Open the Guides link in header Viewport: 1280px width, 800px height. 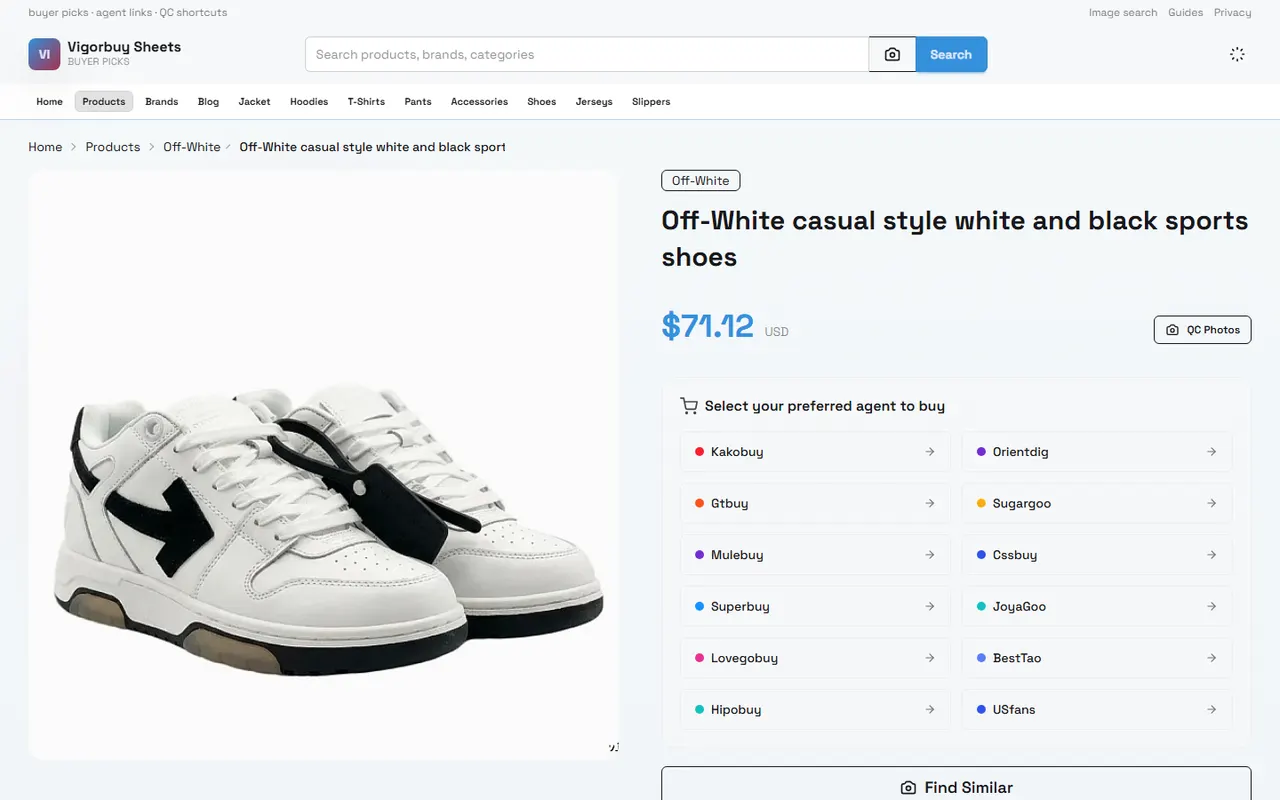tap(1186, 13)
